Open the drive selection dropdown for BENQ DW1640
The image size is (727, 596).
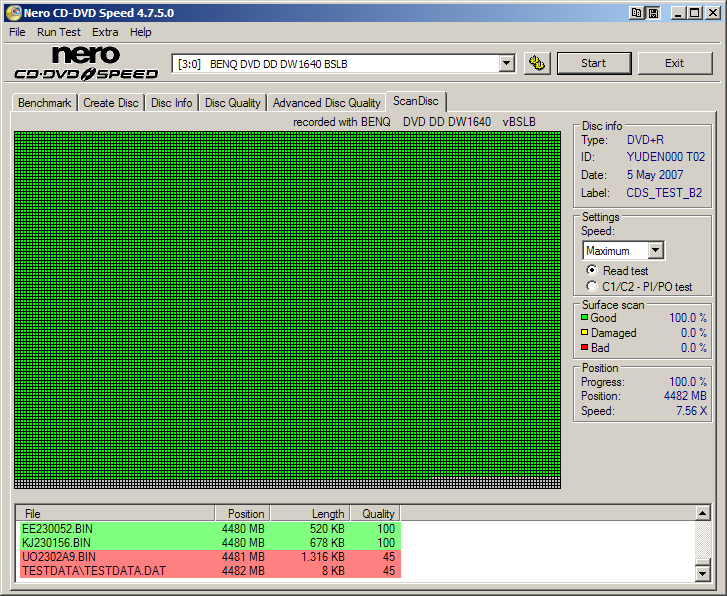coord(507,64)
